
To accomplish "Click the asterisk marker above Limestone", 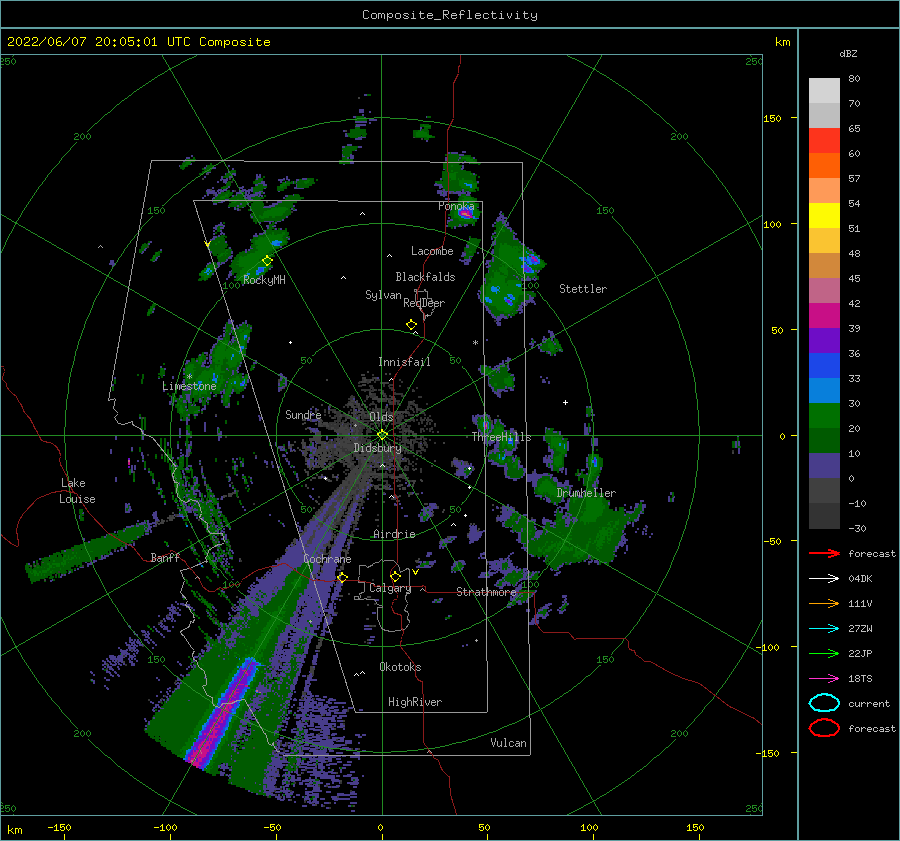I will tap(189, 377).
